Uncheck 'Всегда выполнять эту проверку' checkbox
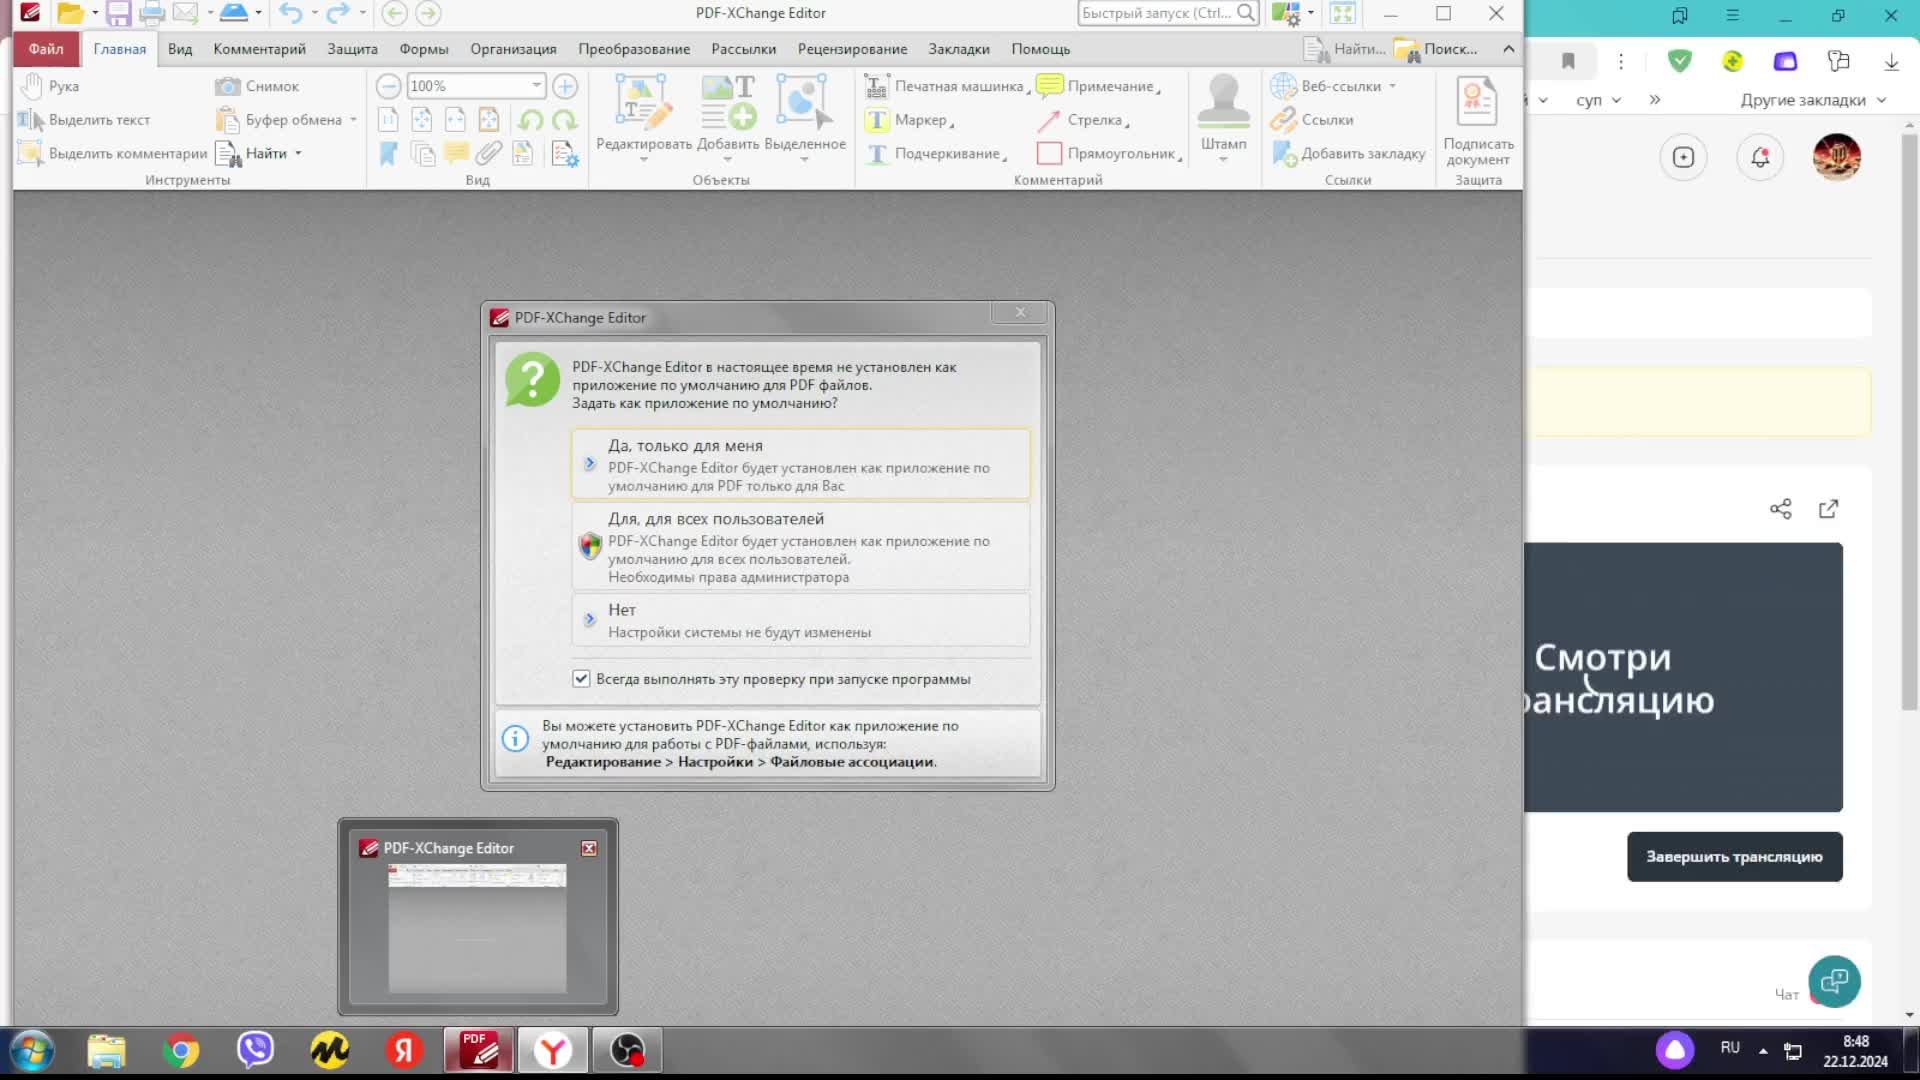 click(581, 679)
